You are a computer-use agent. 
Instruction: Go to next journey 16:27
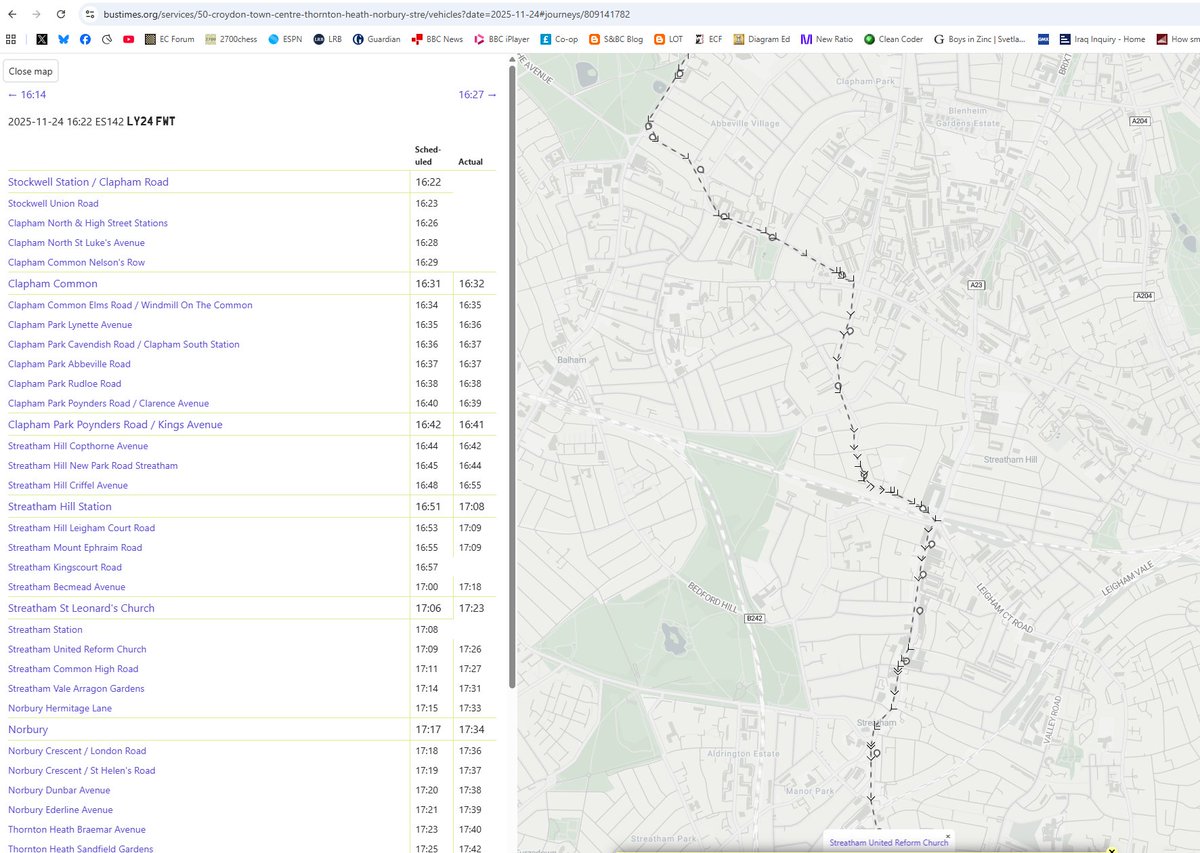tap(477, 94)
